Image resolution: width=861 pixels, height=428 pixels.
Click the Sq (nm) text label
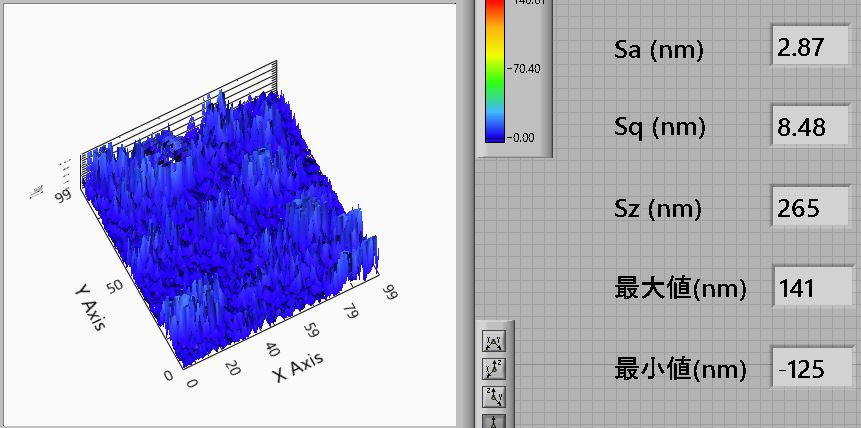click(x=659, y=128)
